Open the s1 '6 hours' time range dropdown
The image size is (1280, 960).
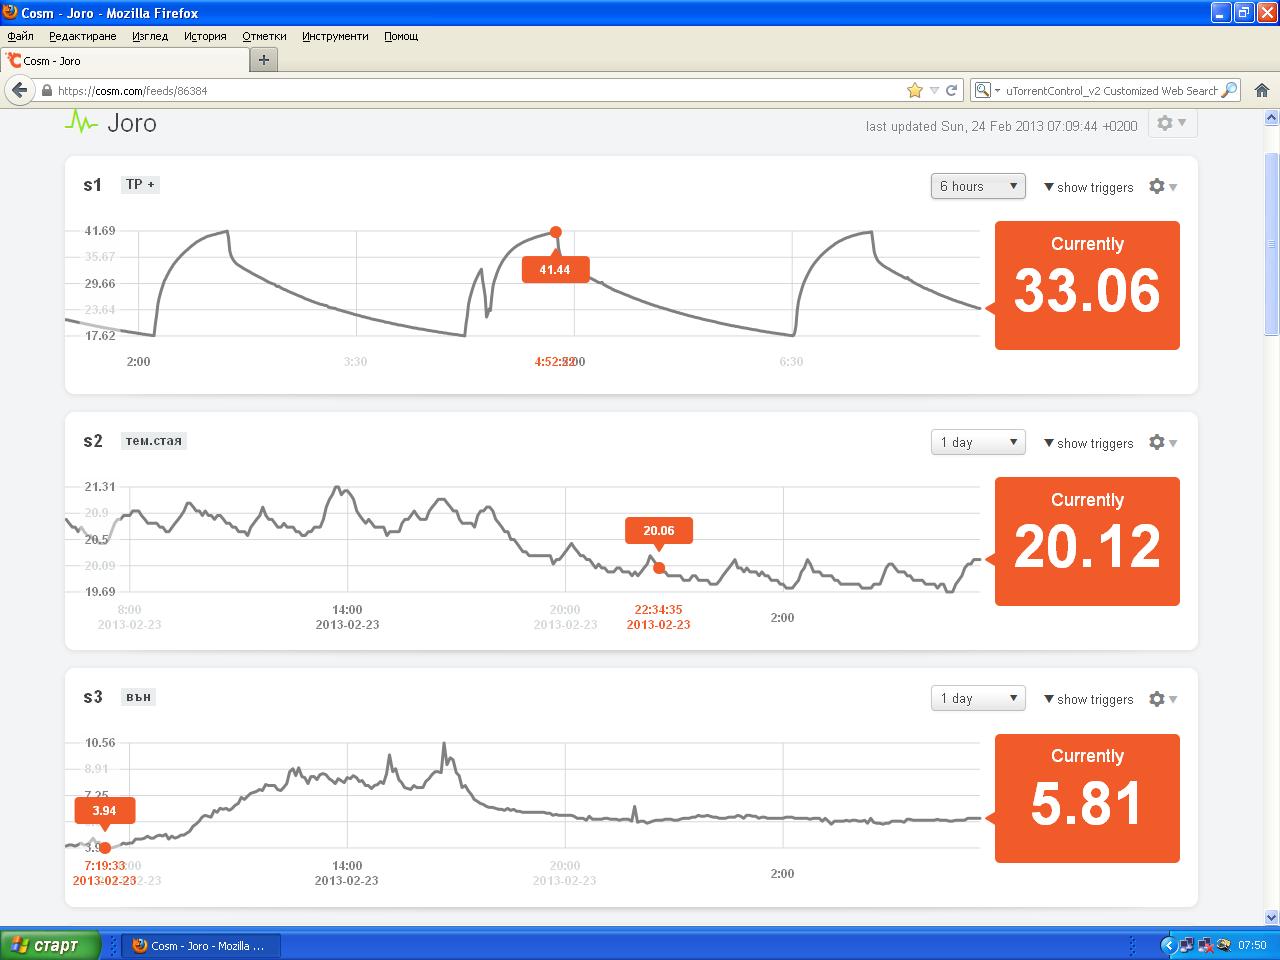[x=977, y=186]
